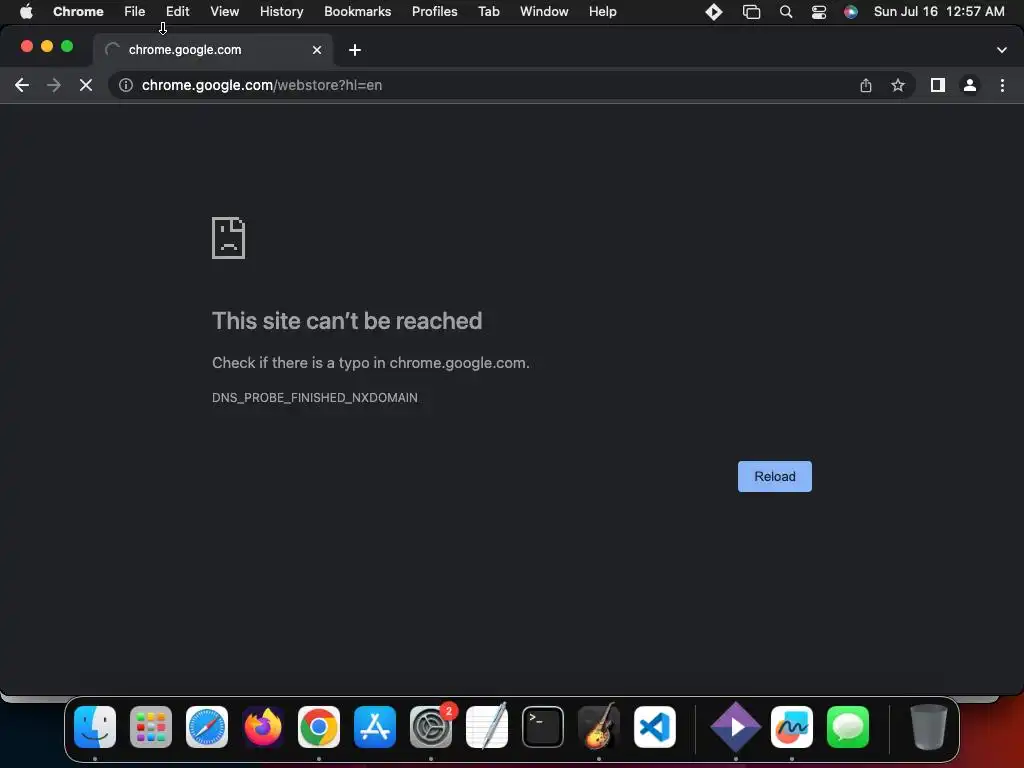Click the overlapping-windows menu bar icon
This screenshot has width=1024, height=768.
752,12
